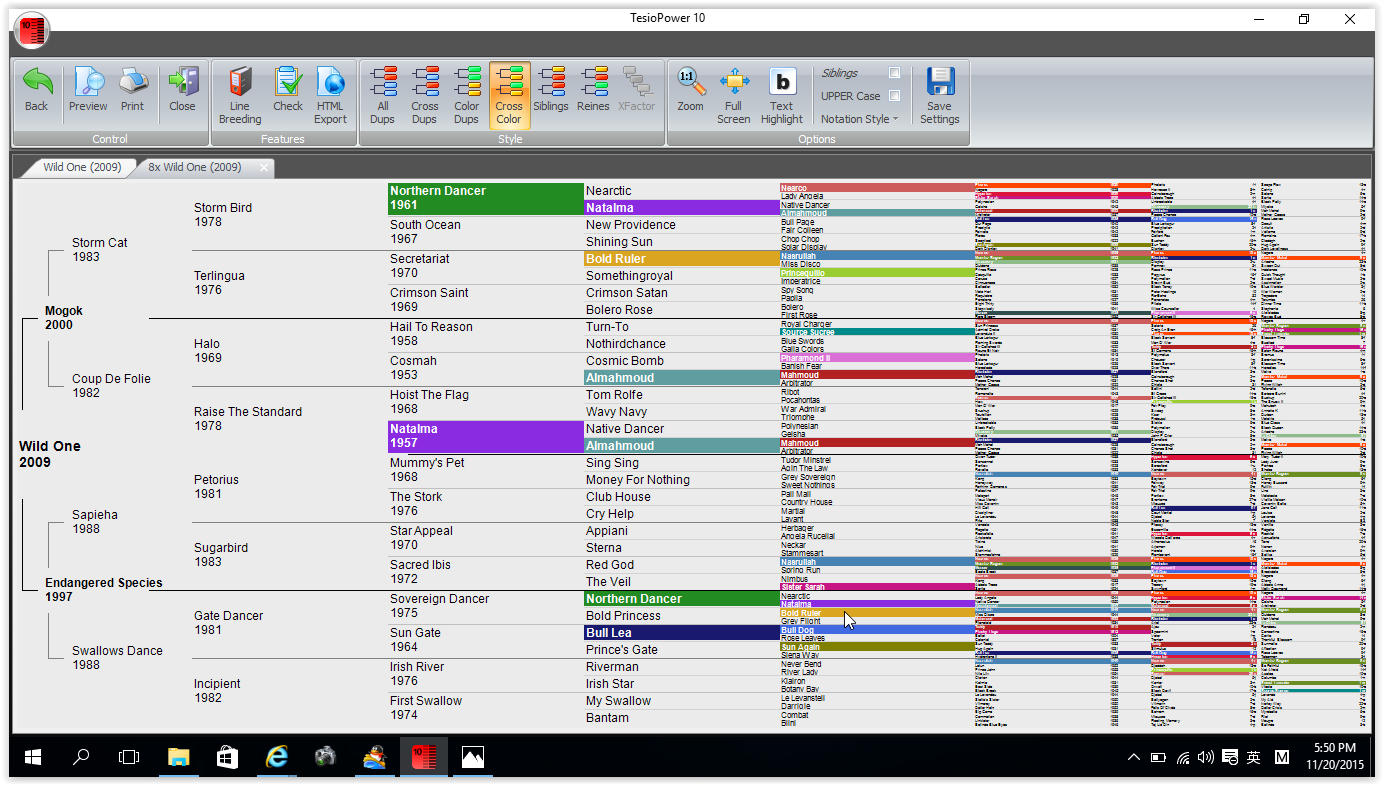Image resolution: width=1383 pixels, height=785 pixels.
Task: Launch Internet Explorer from taskbar
Action: click(276, 758)
